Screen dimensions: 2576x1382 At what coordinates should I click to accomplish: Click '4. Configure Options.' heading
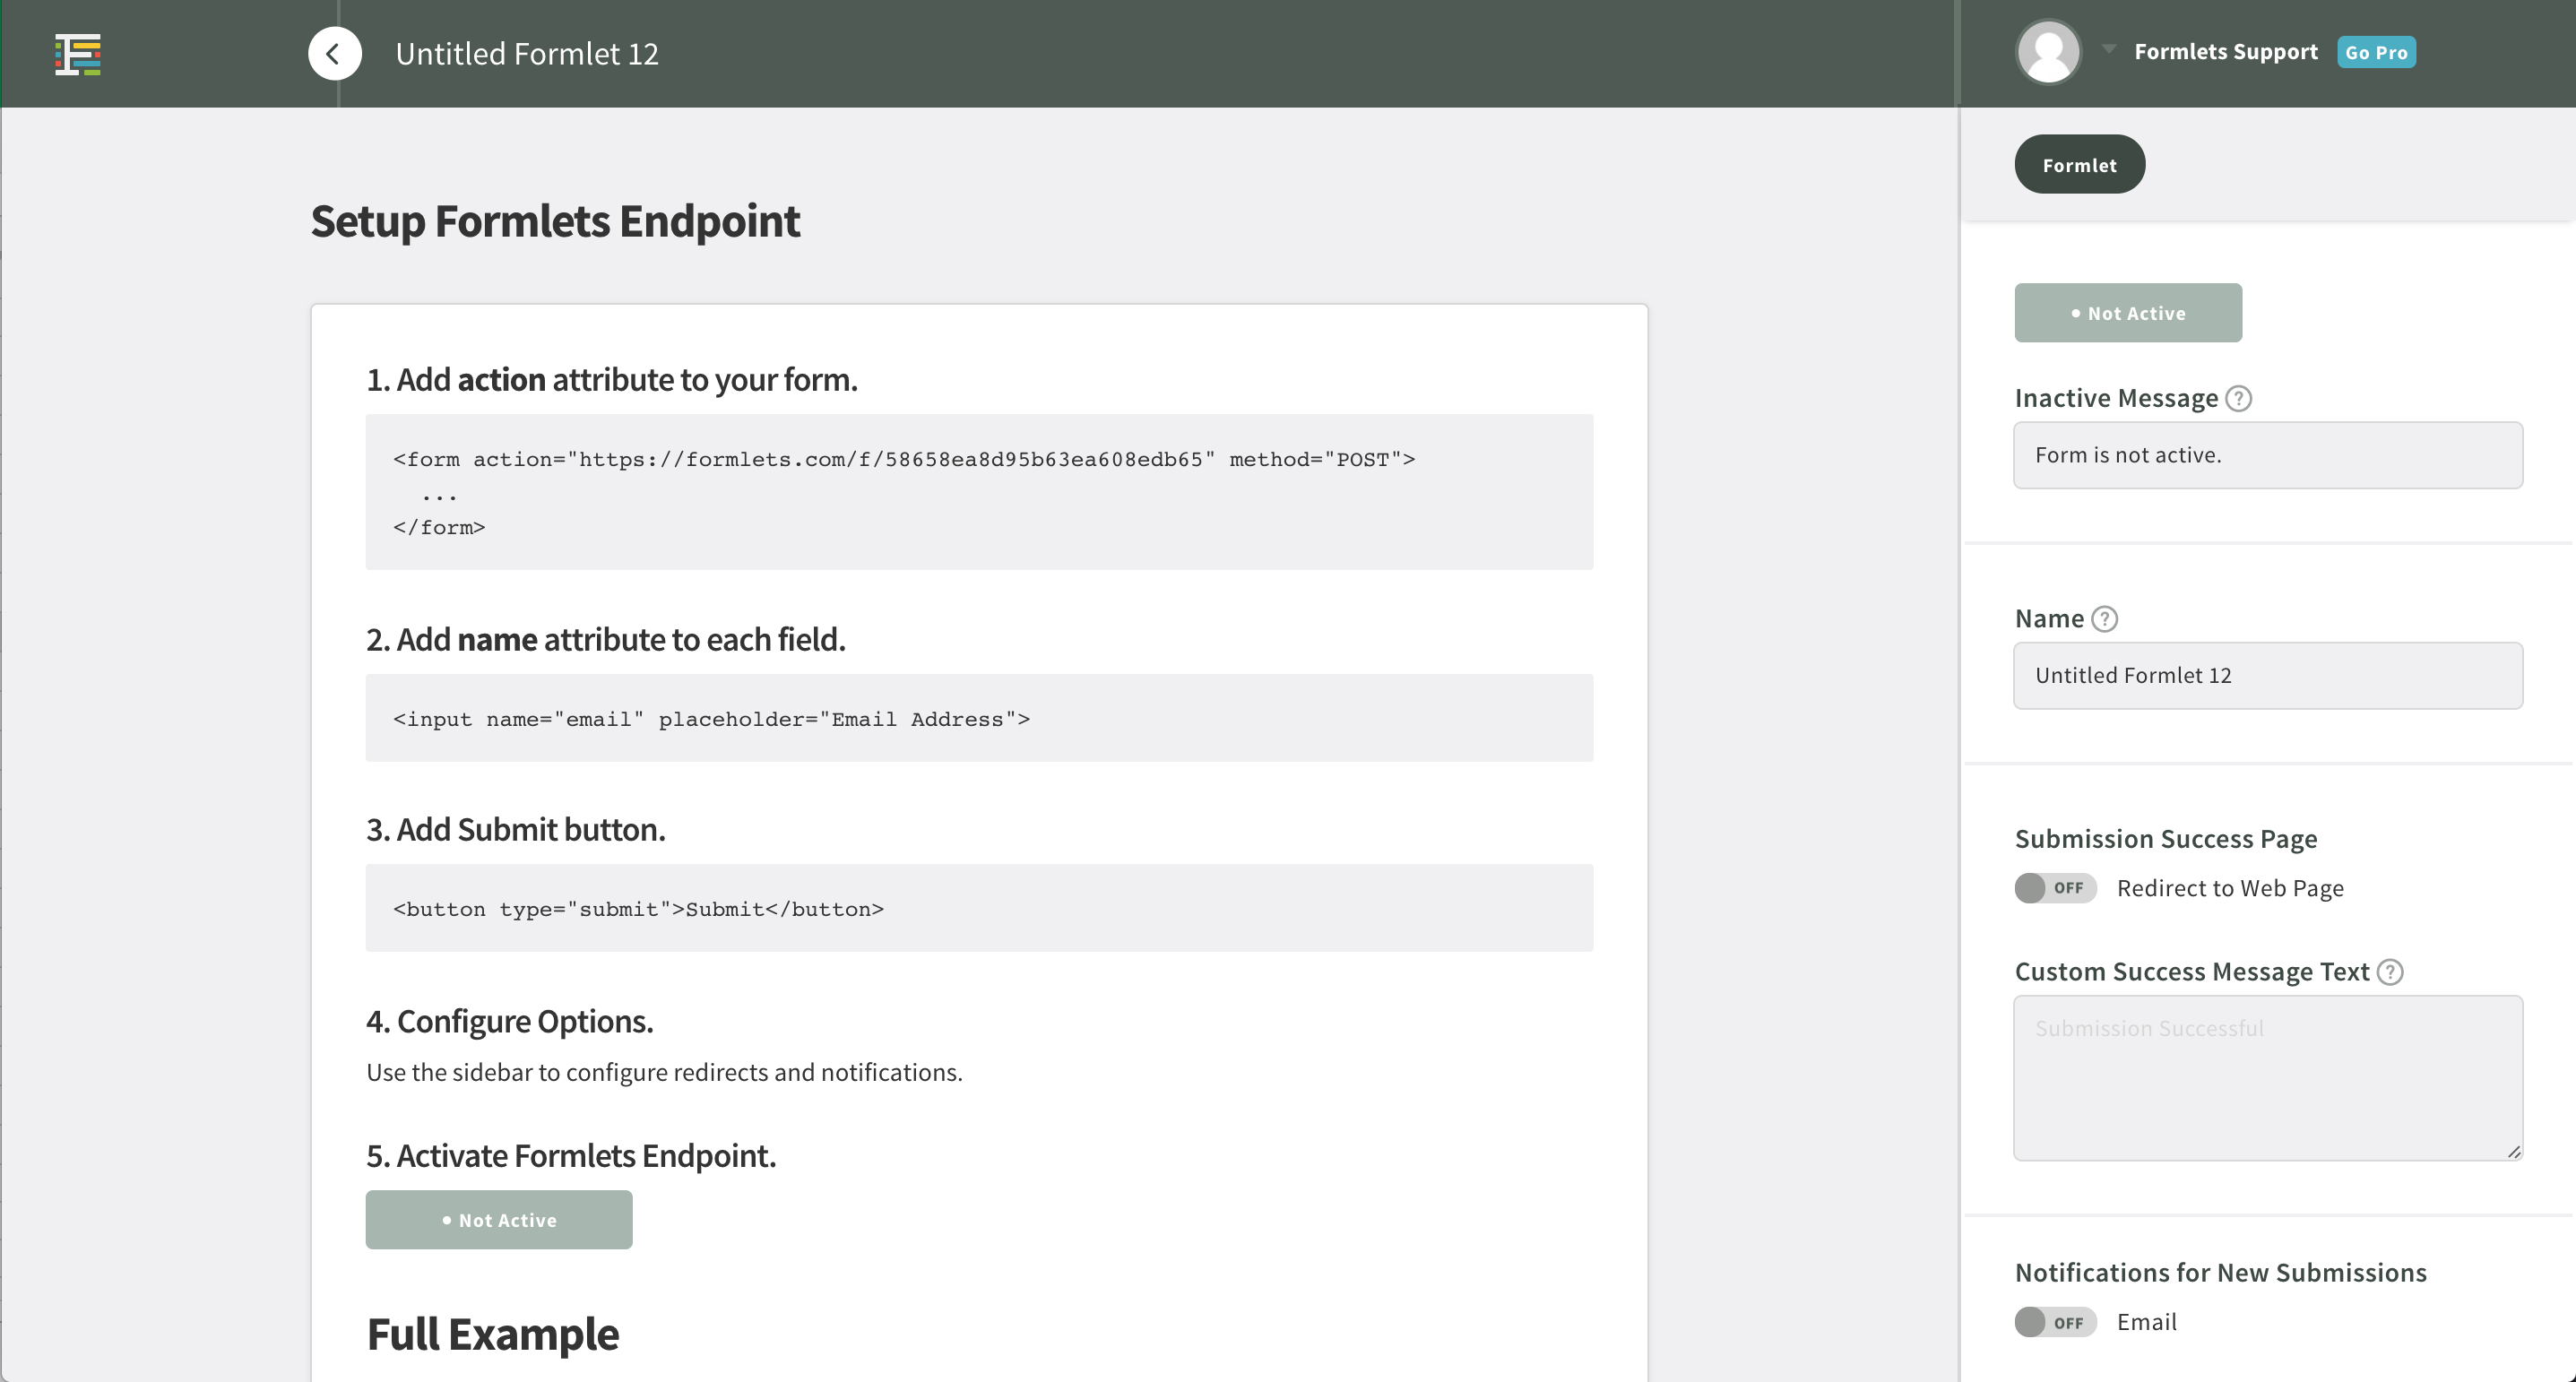pyautogui.click(x=509, y=1021)
